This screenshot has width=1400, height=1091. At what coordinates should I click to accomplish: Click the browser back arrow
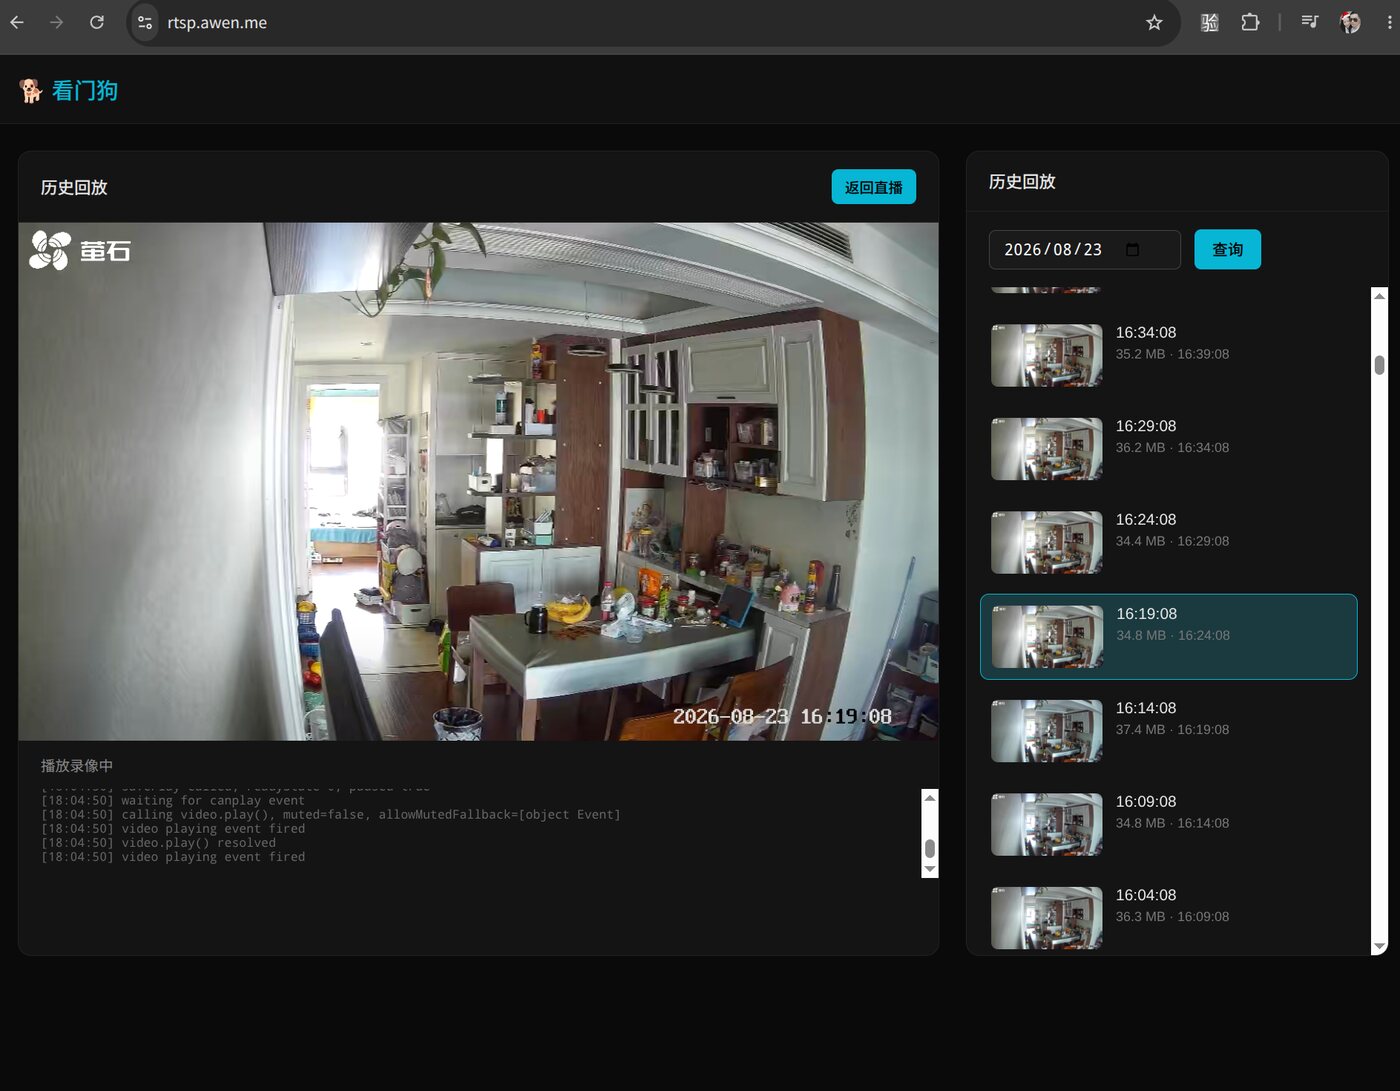[x=17, y=22]
